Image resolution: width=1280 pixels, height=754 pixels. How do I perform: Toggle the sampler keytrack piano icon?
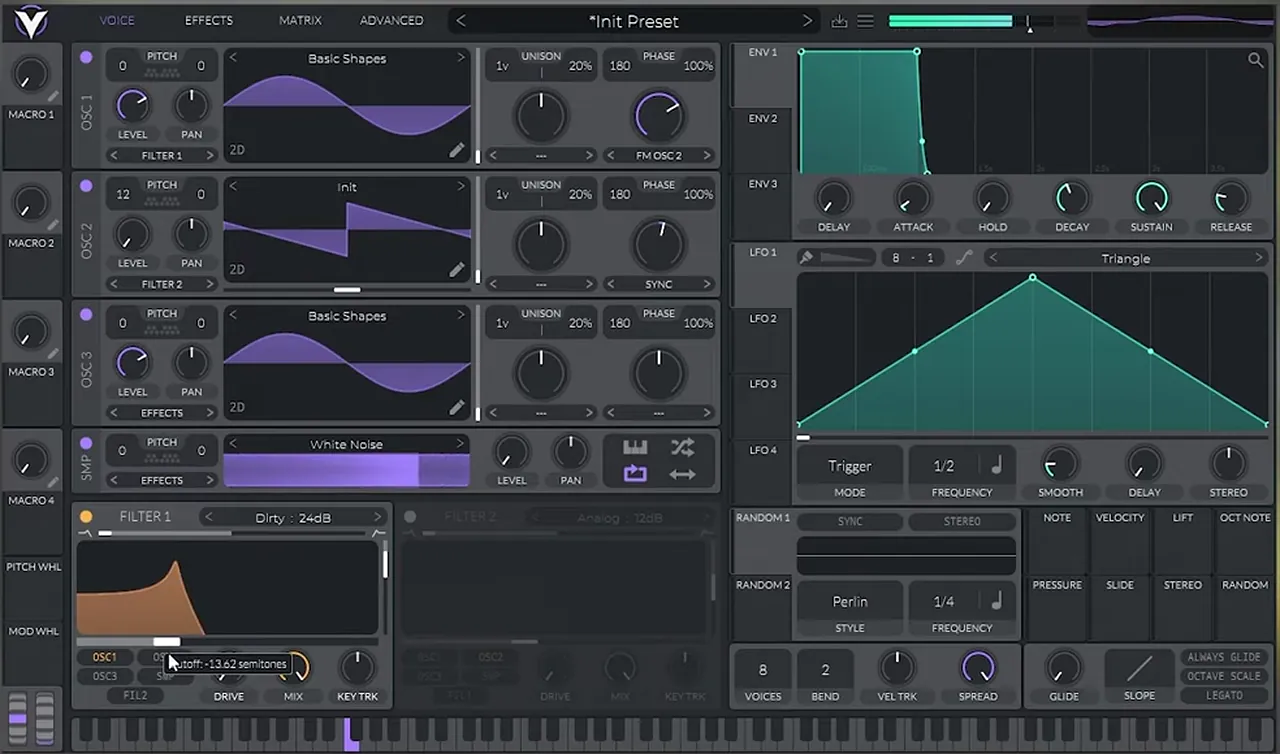pyautogui.click(x=635, y=447)
